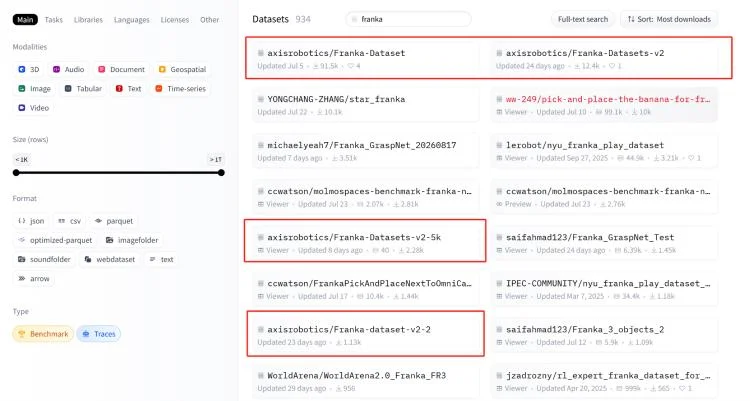Screen dimensions: 750x401
Task: Open IPEC-COMMUNITY/nyu_franka_play_dataset
Action: click(604, 289)
